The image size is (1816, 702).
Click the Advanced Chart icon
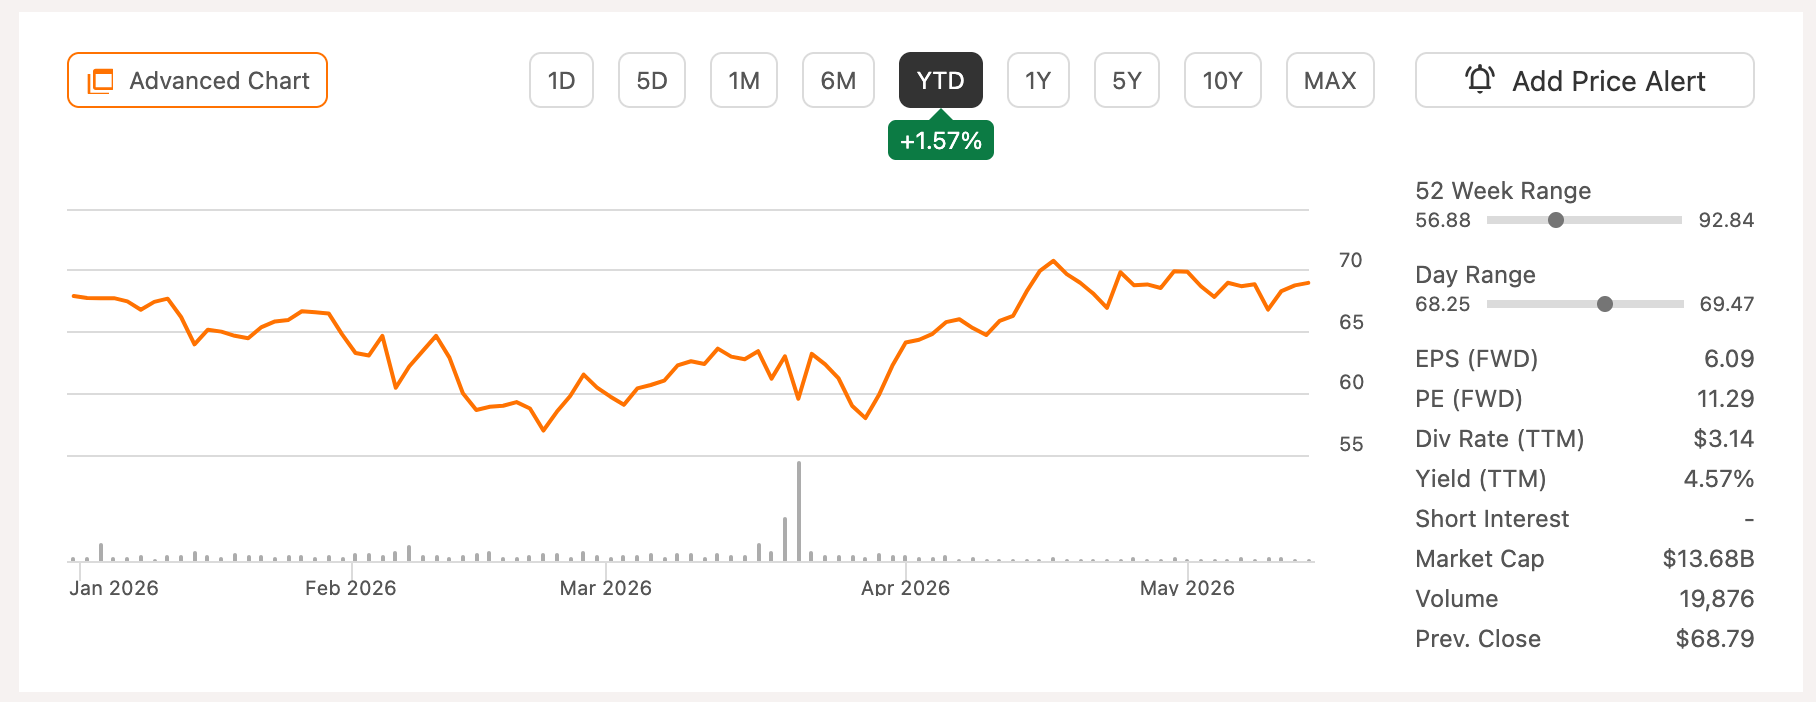(100, 81)
